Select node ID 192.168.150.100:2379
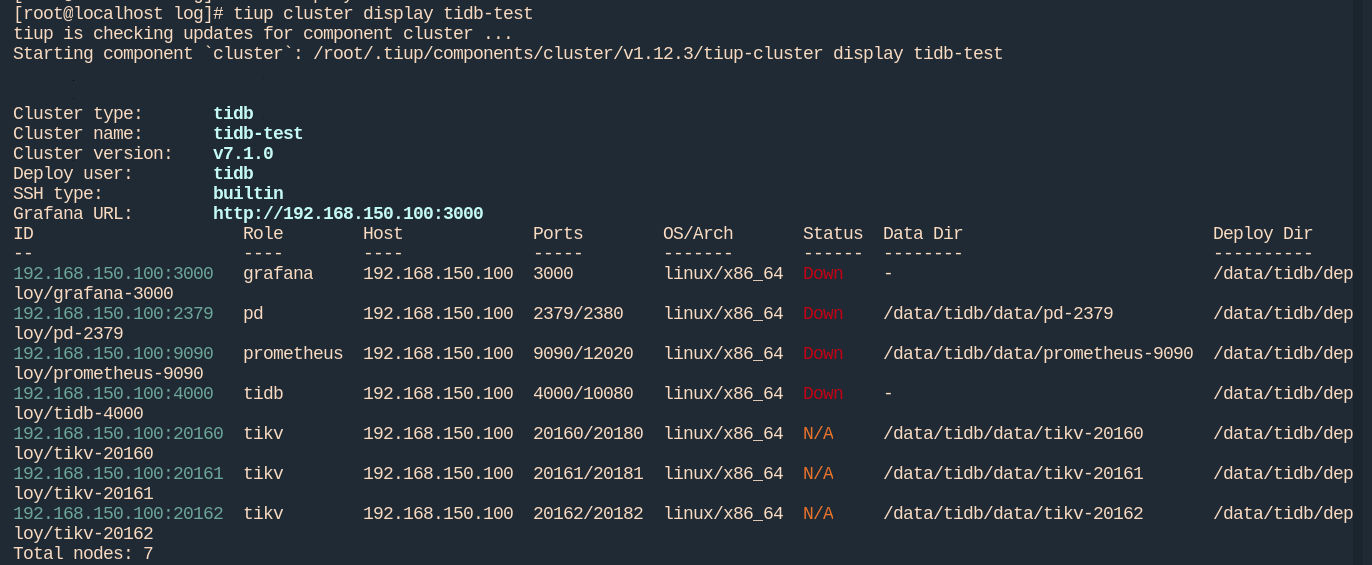Image resolution: width=1372 pixels, height=565 pixels. 113,313
